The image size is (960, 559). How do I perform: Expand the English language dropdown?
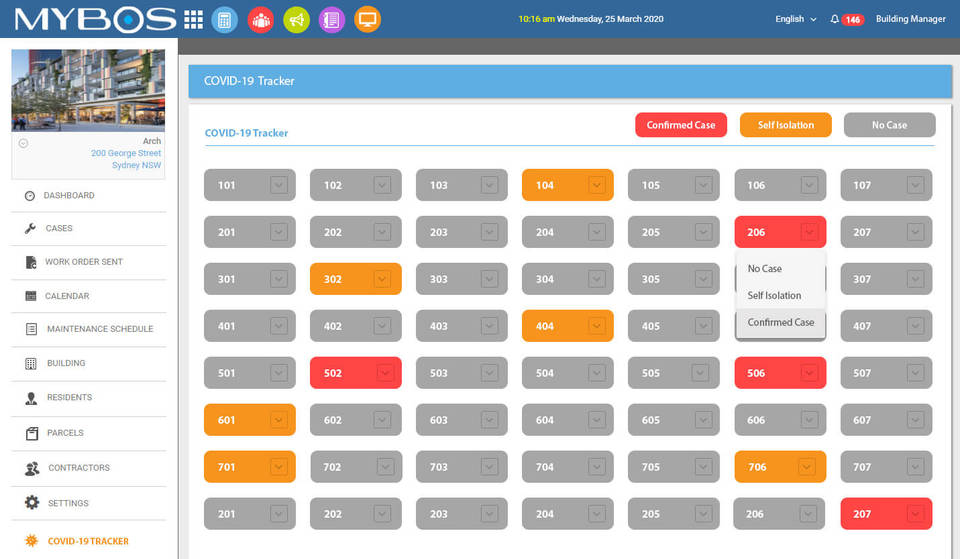(795, 19)
